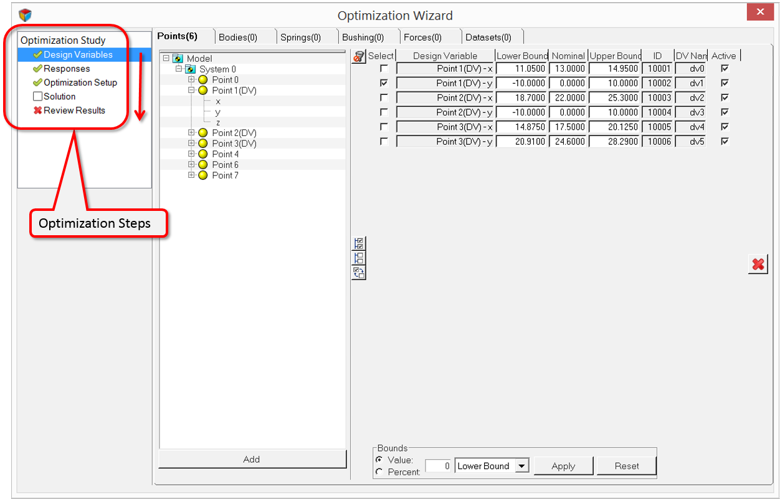Click the green checkmark beside Optimization Setup

click(37, 82)
